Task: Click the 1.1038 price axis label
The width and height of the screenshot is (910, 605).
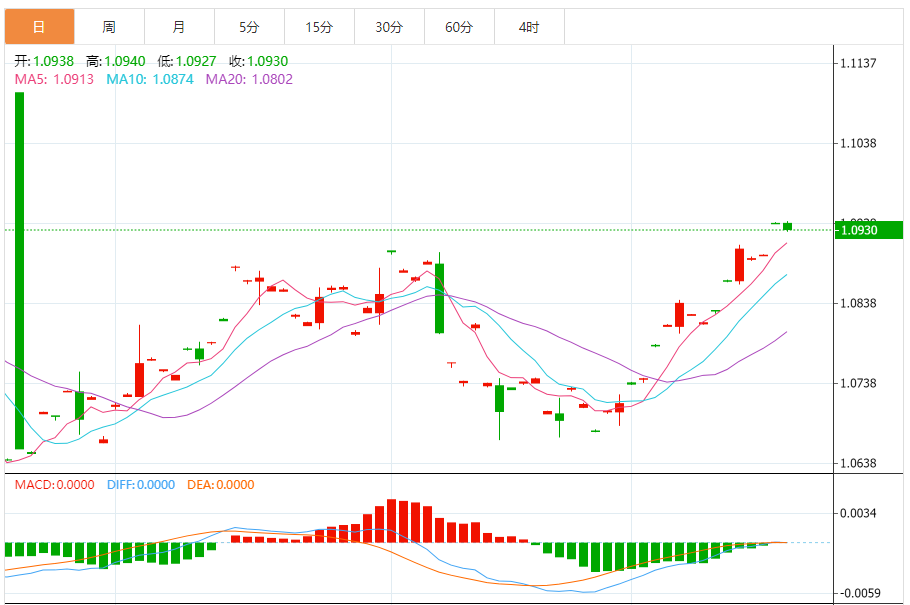Action: pos(858,143)
